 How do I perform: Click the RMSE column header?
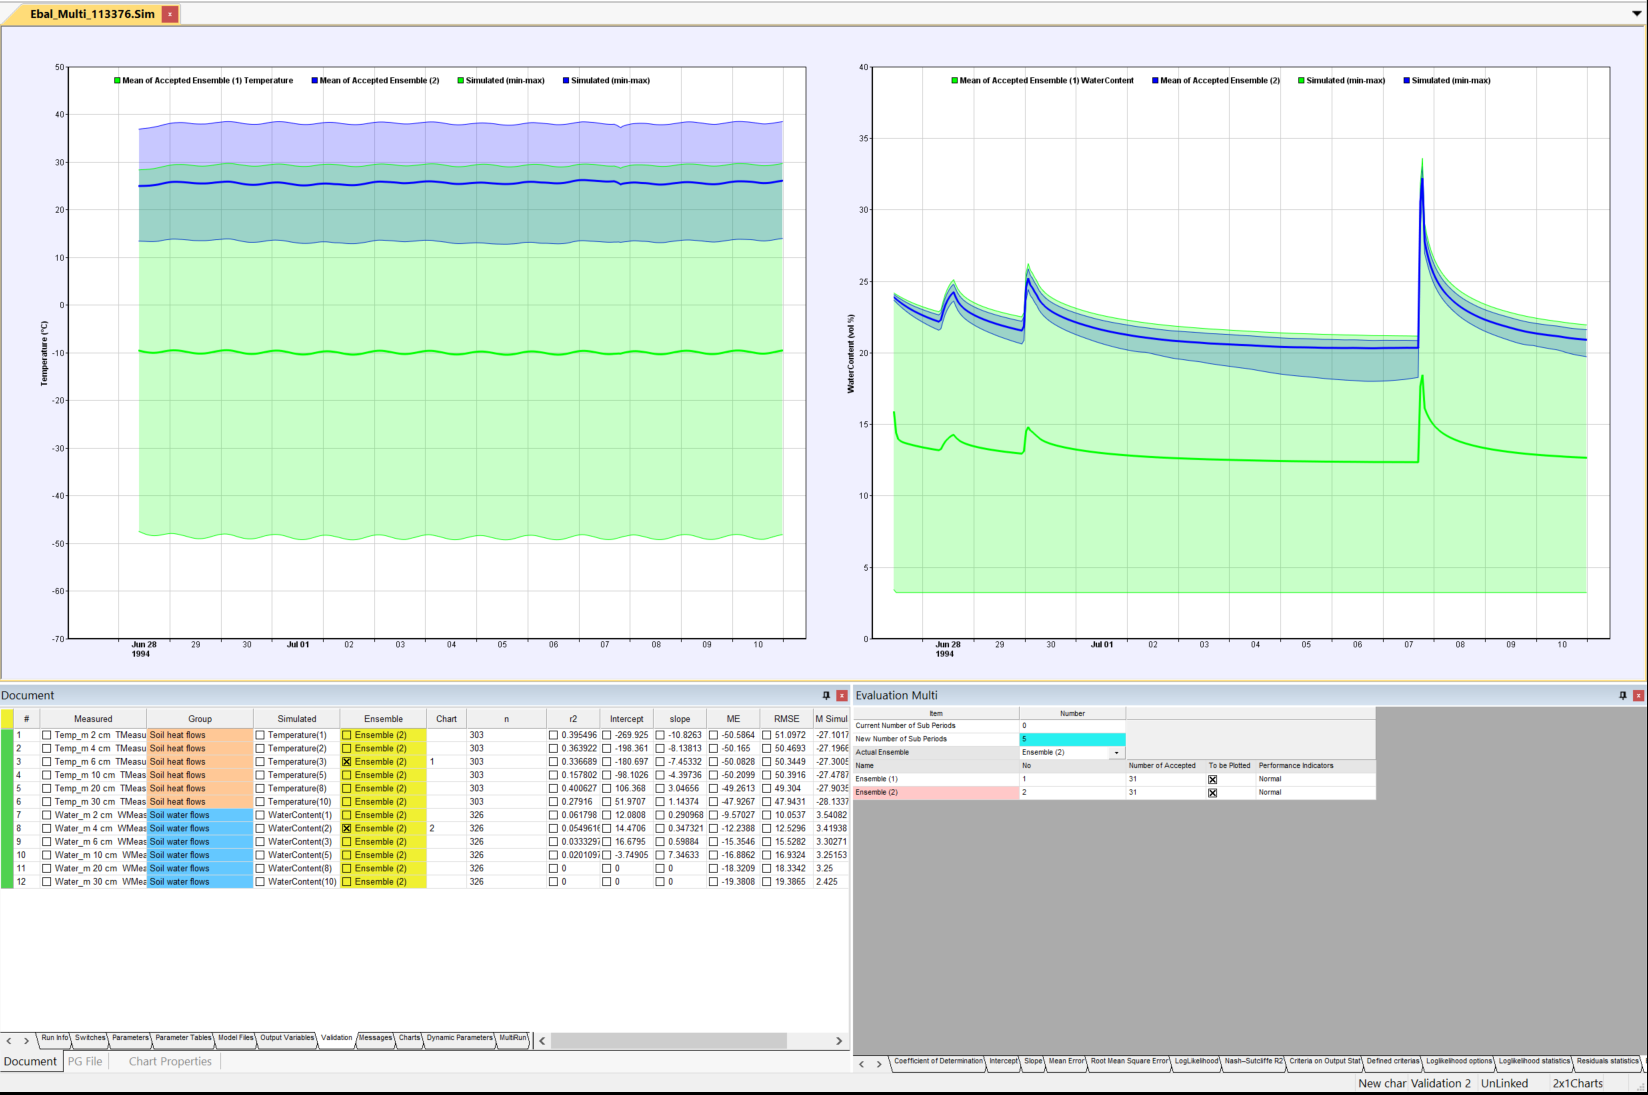(x=786, y=718)
